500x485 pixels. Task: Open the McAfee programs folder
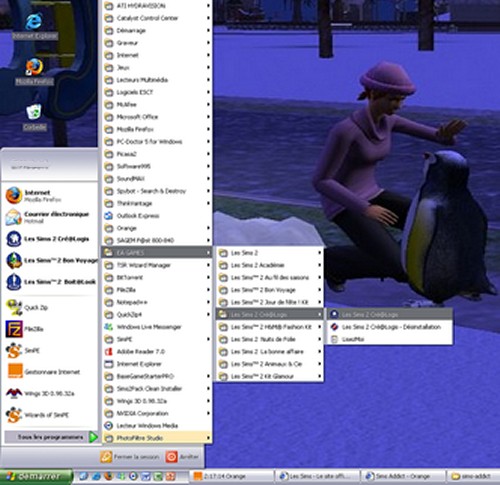157,104
